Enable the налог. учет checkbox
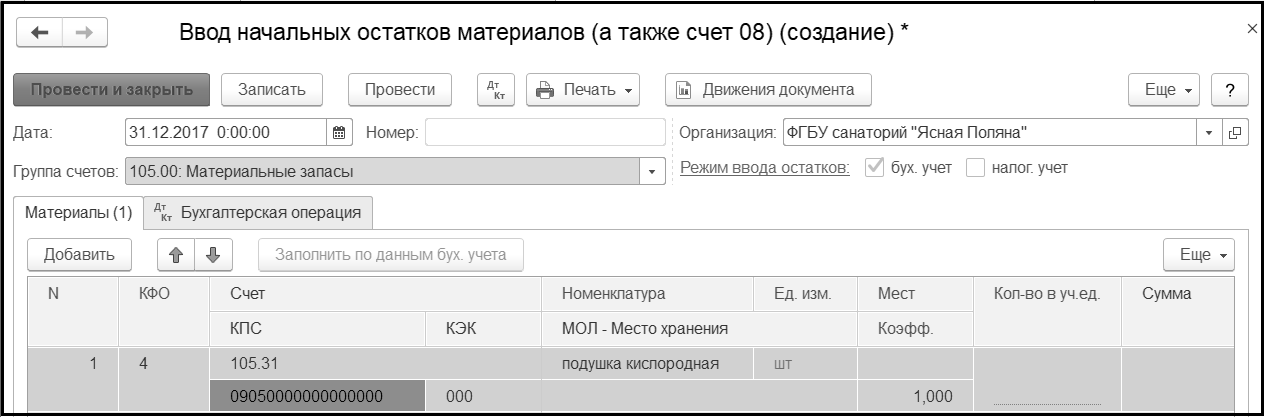Screen dimensions: 1264x417 click(x=976, y=169)
